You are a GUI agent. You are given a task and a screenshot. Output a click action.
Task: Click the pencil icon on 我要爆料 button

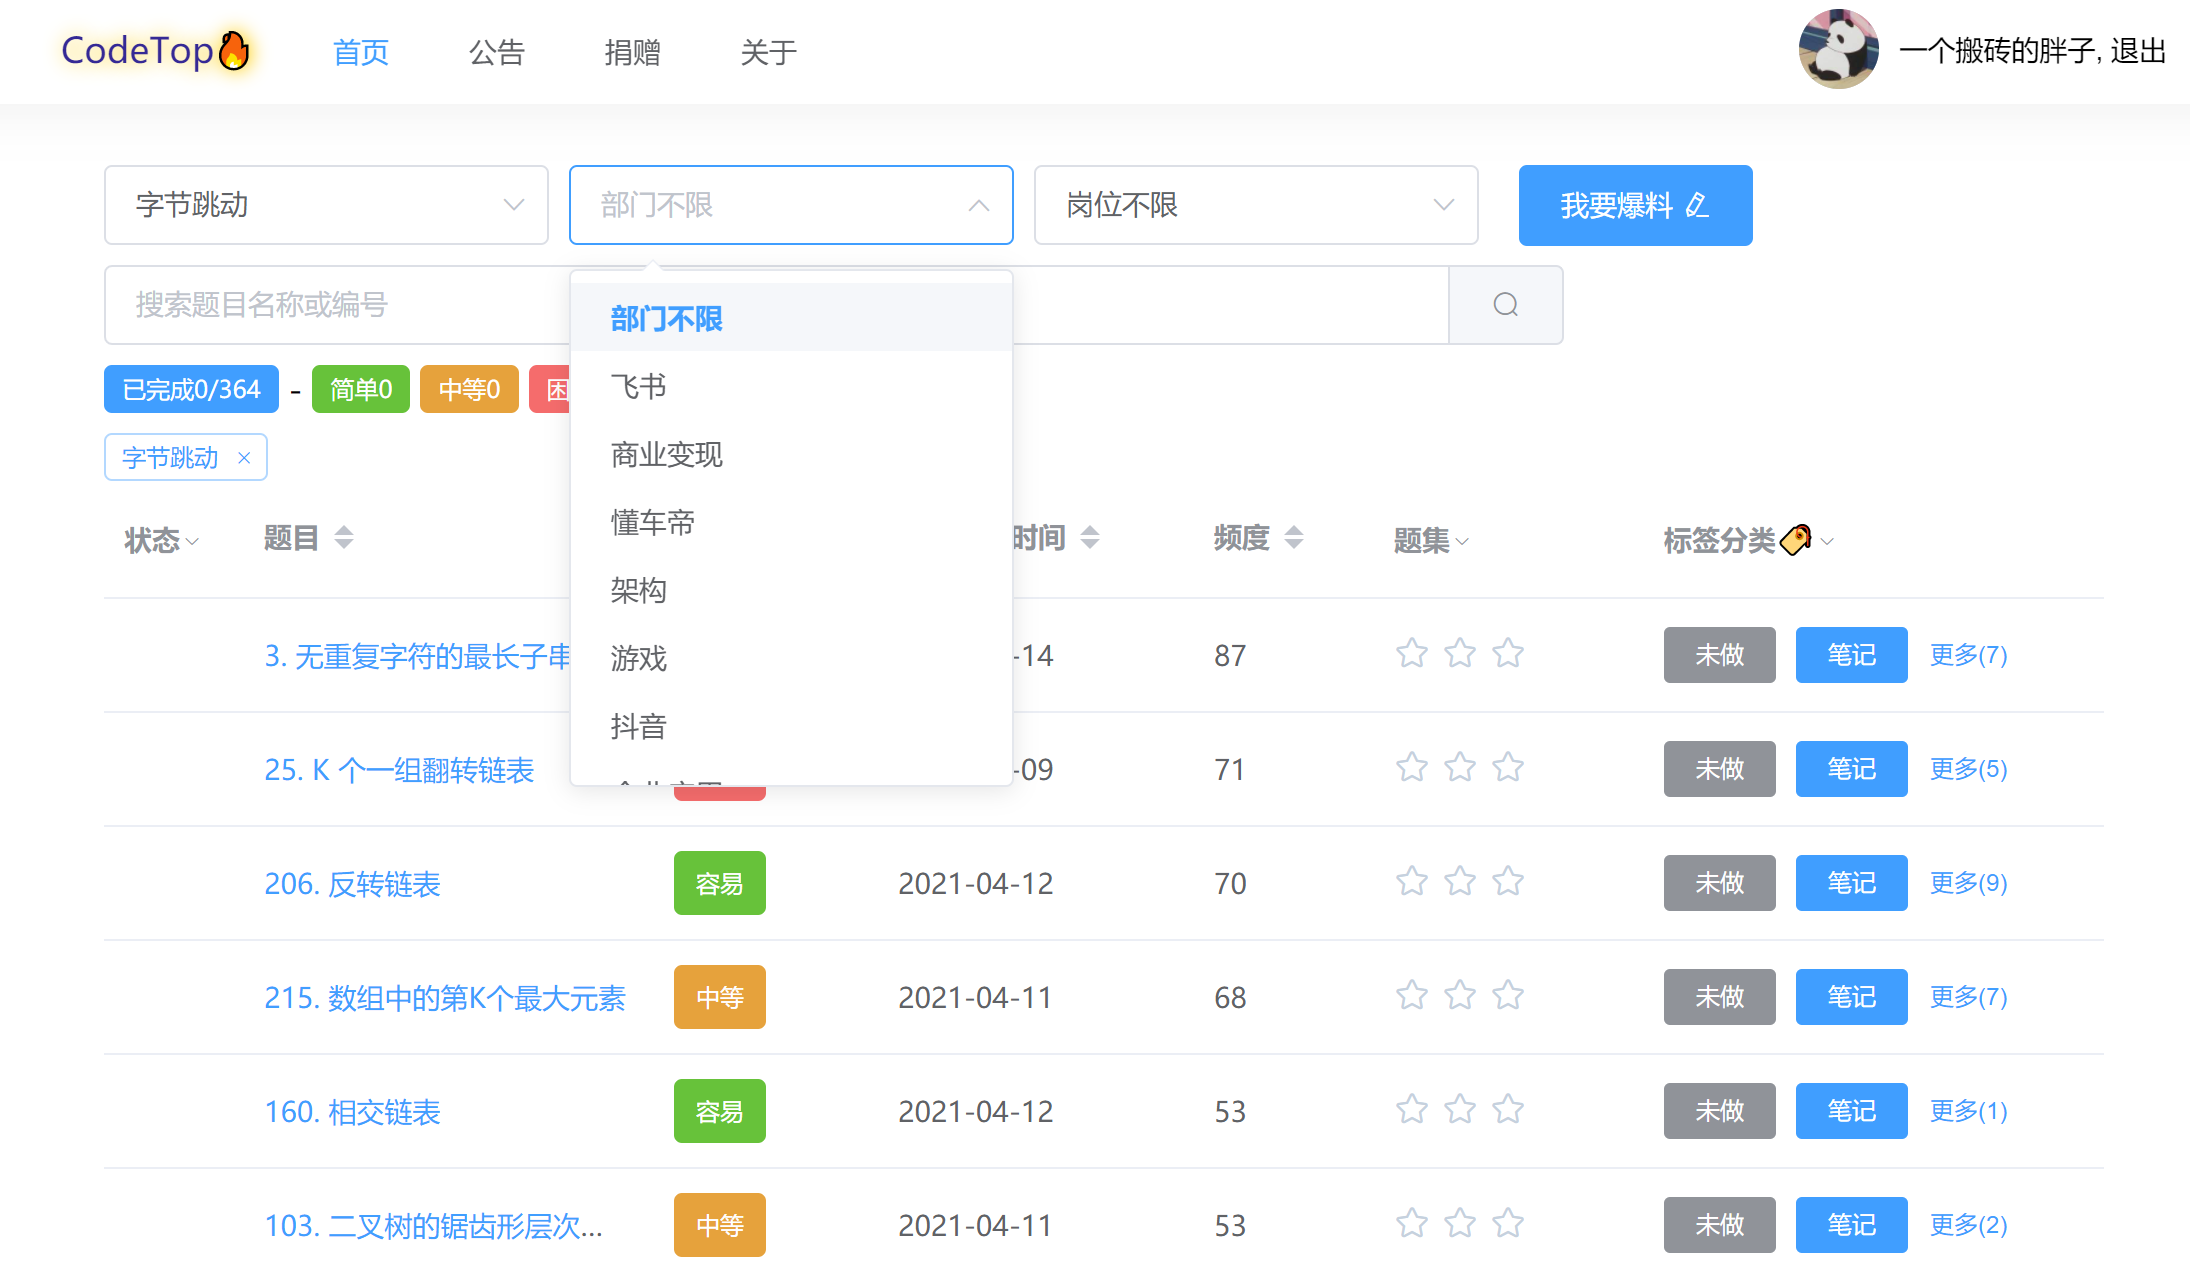tap(1697, 205)
